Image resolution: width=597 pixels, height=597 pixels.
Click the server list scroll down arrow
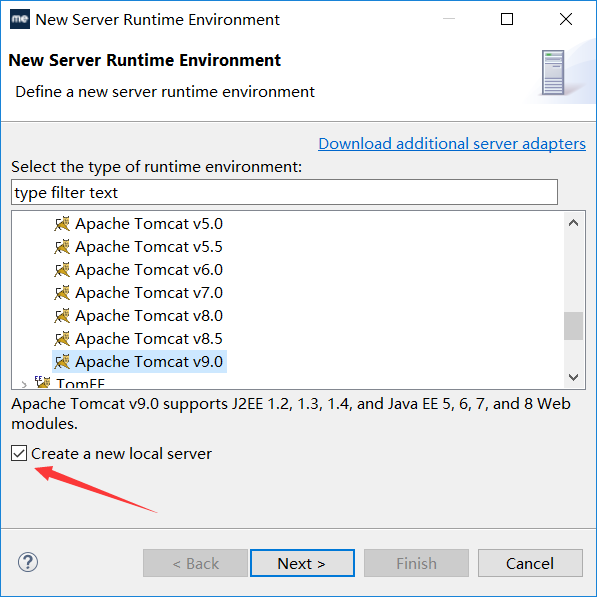(573, 377)
